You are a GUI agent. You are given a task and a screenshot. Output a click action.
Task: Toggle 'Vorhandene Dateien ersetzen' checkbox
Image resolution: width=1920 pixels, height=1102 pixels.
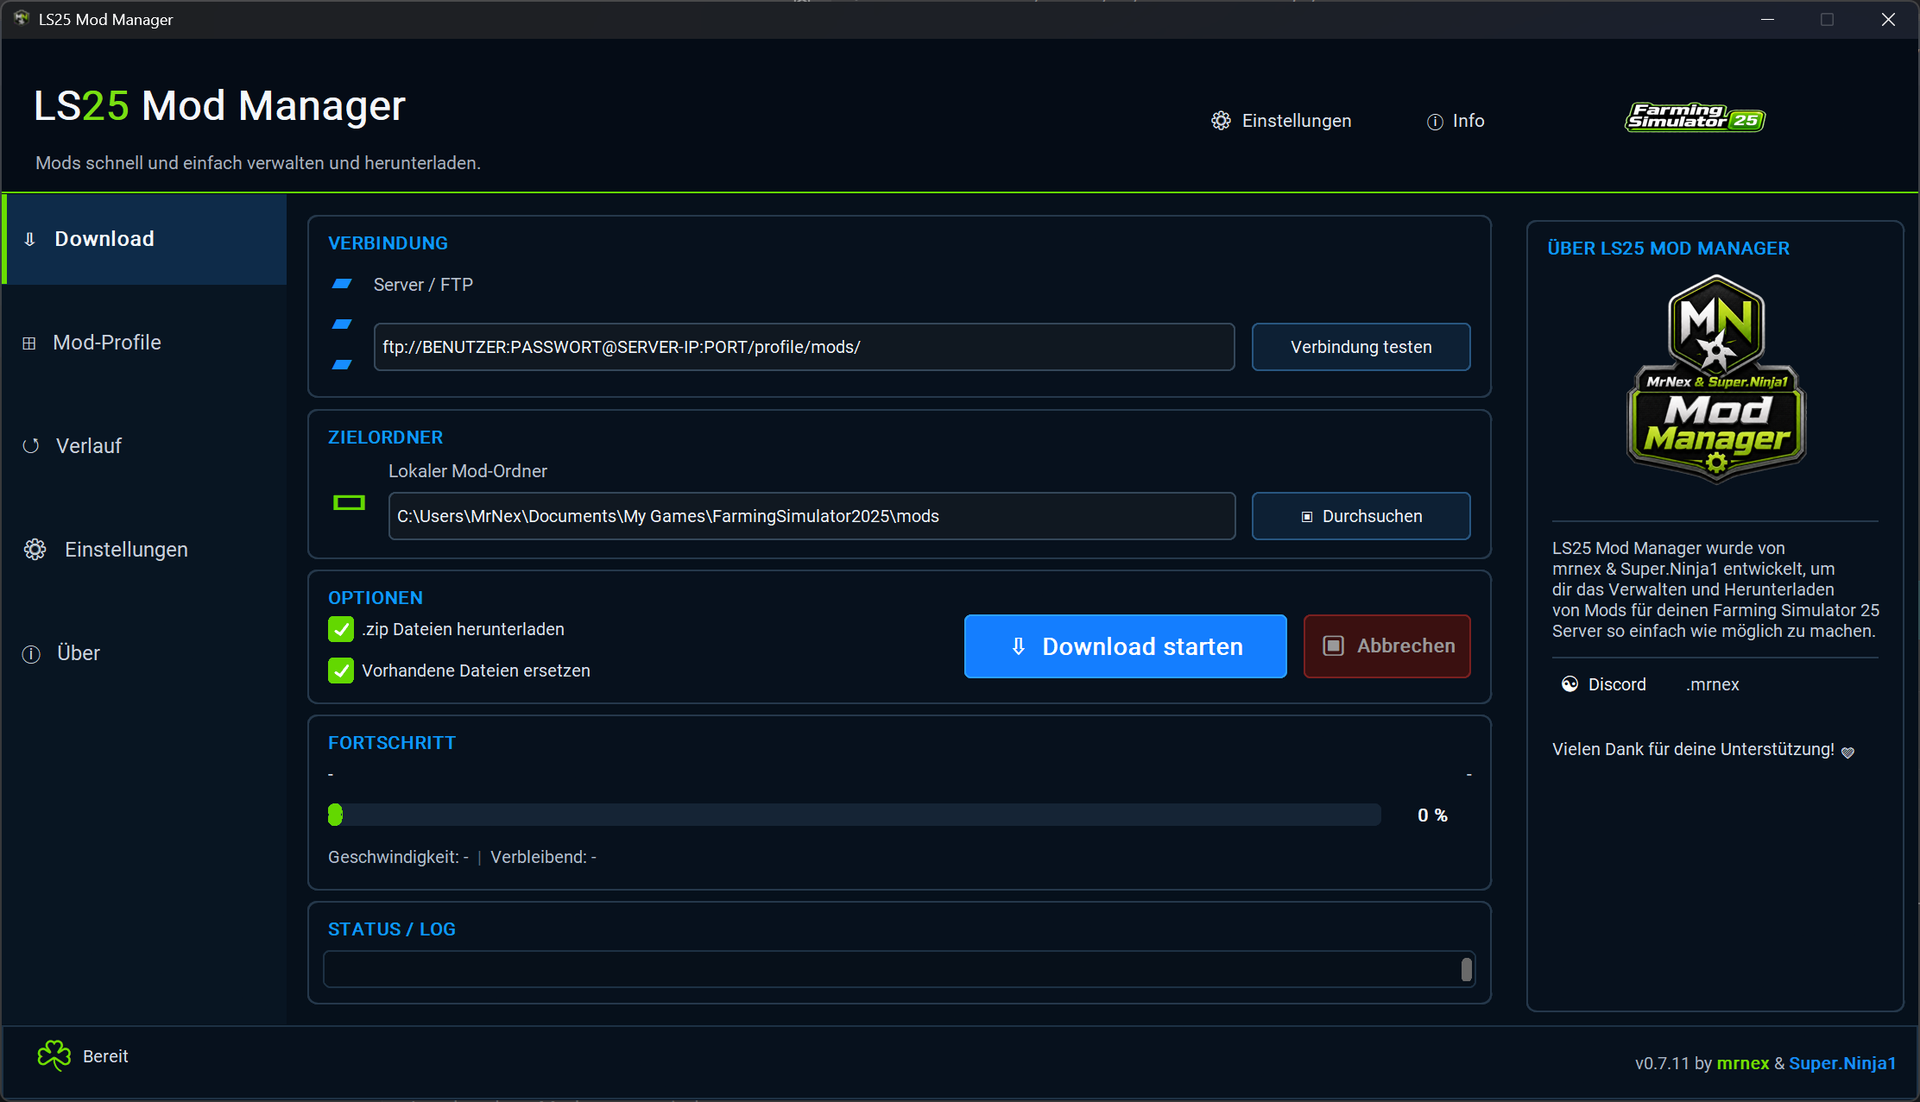point(341,671)
